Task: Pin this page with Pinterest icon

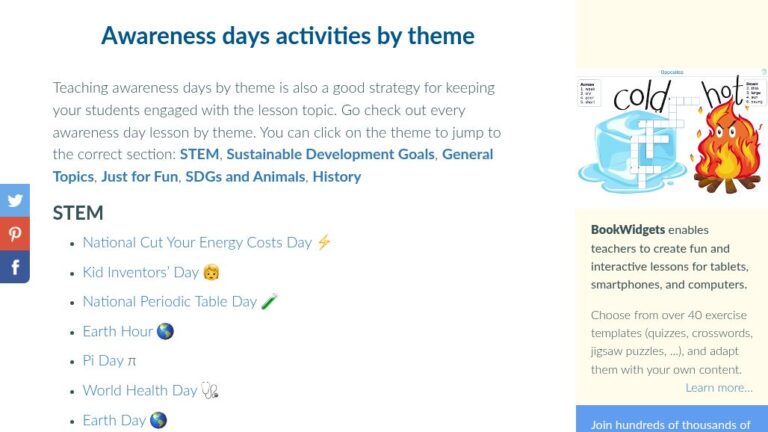Action: tap(15, 234)
